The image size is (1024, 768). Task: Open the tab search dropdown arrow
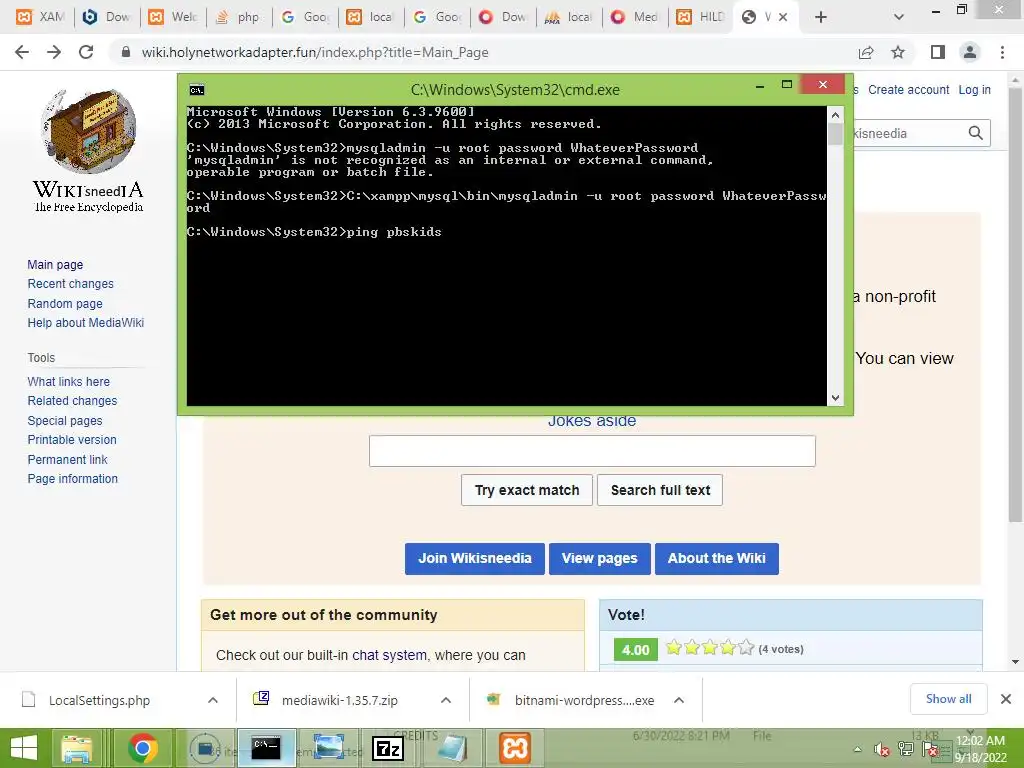pos(899,17)
